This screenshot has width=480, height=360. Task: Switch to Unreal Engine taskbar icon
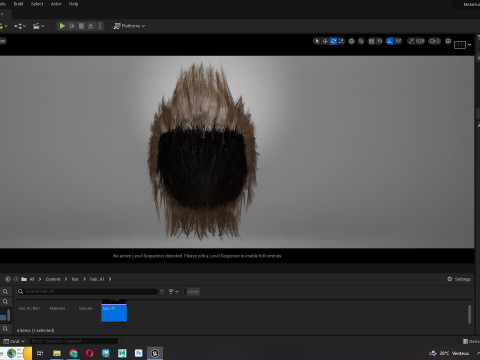(x=155, y=353)
